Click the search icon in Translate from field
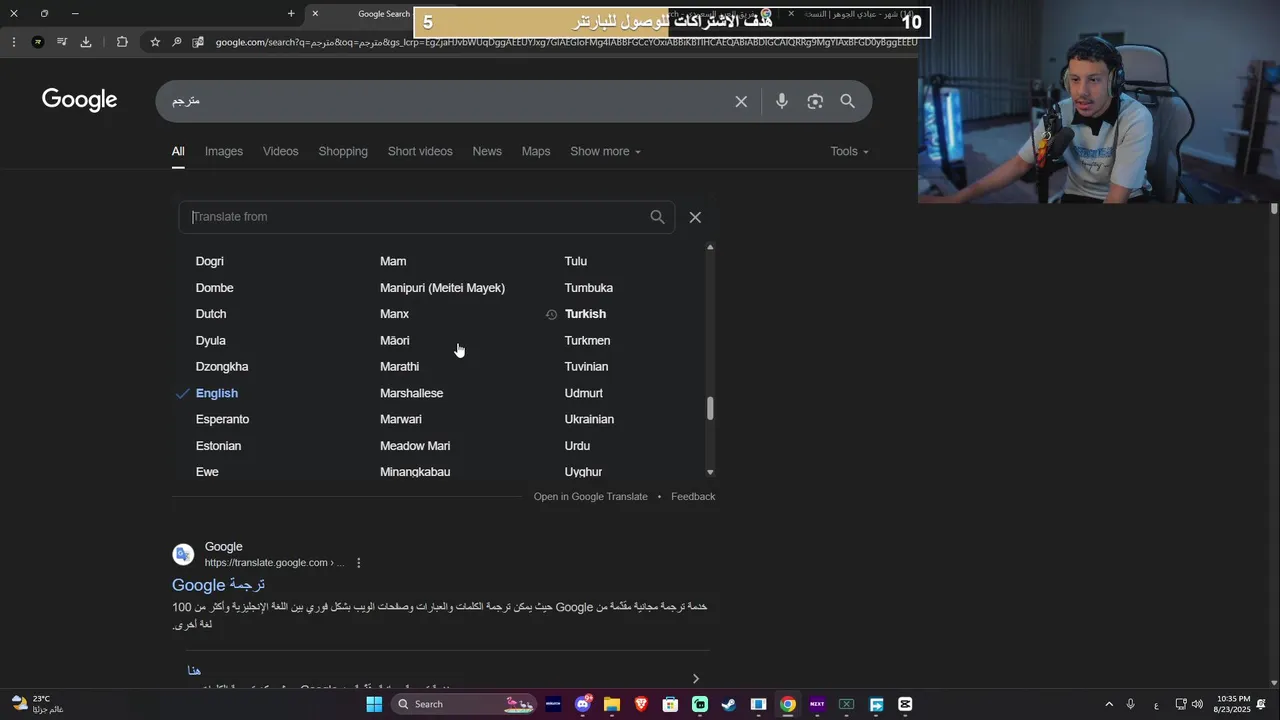Screen dimensions: 1280x720 pyautogui.click(x=657, y=217)
